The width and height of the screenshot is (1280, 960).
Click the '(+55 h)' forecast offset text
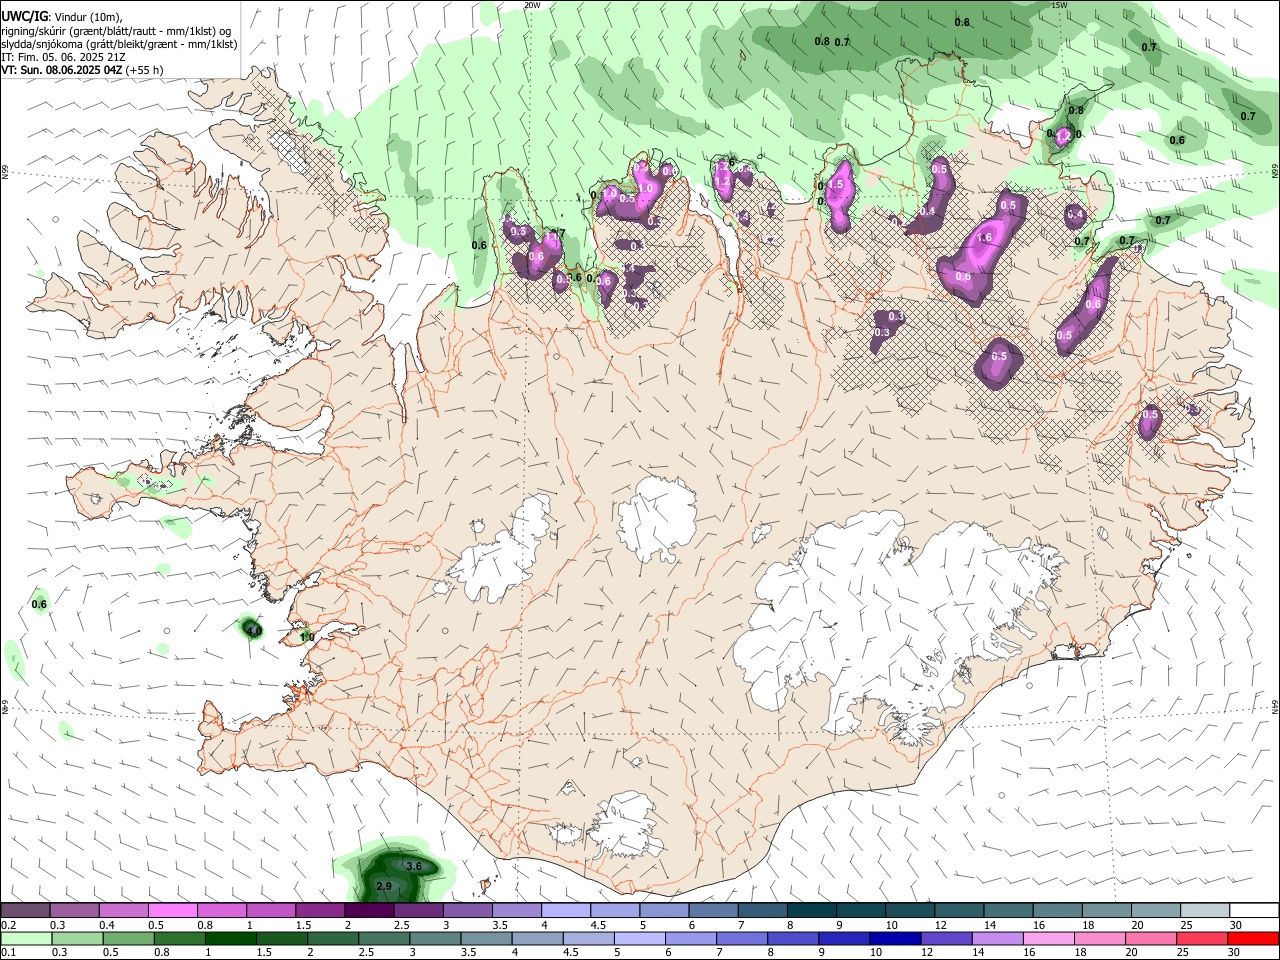(146, 70)
